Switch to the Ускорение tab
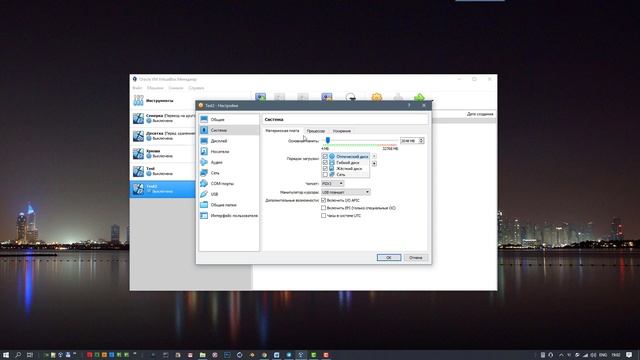Image resolution: width=640 pixels, height=360 pixels. tap(342, 131)
